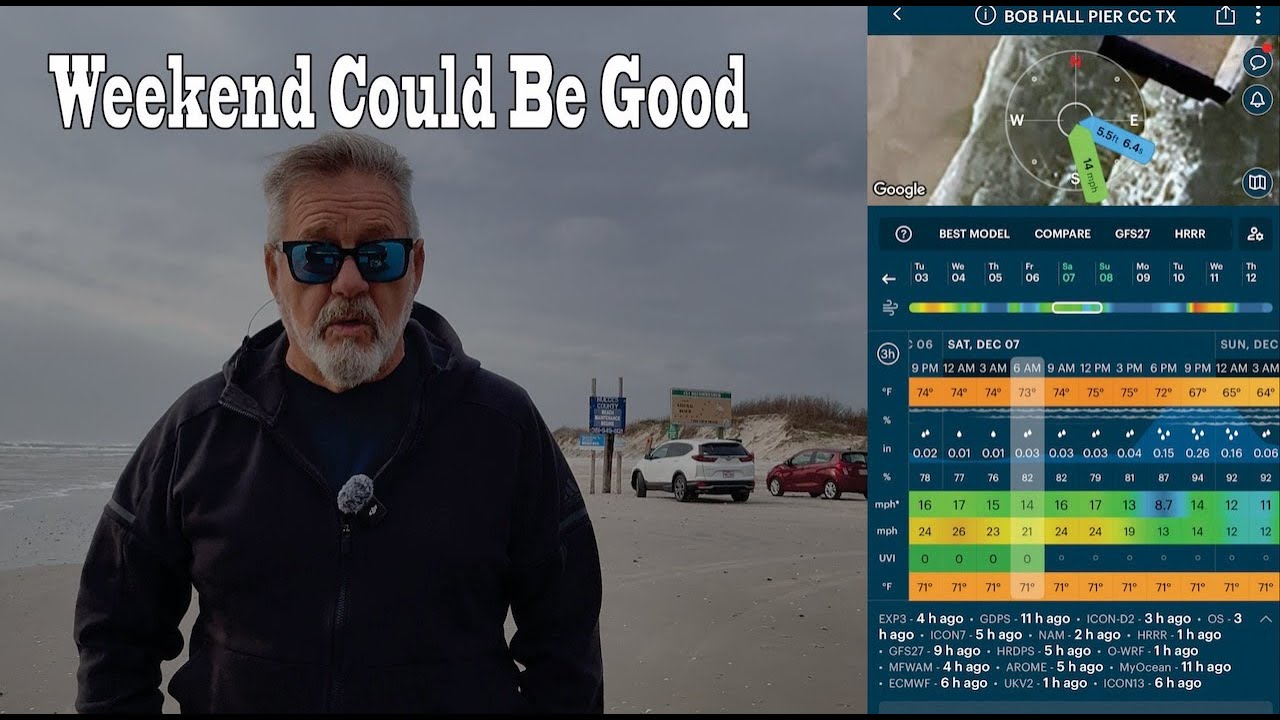The height and width of the screenshot is (720, 1280).
Task: Click the UVI row label
Action: tap(887, 559)
